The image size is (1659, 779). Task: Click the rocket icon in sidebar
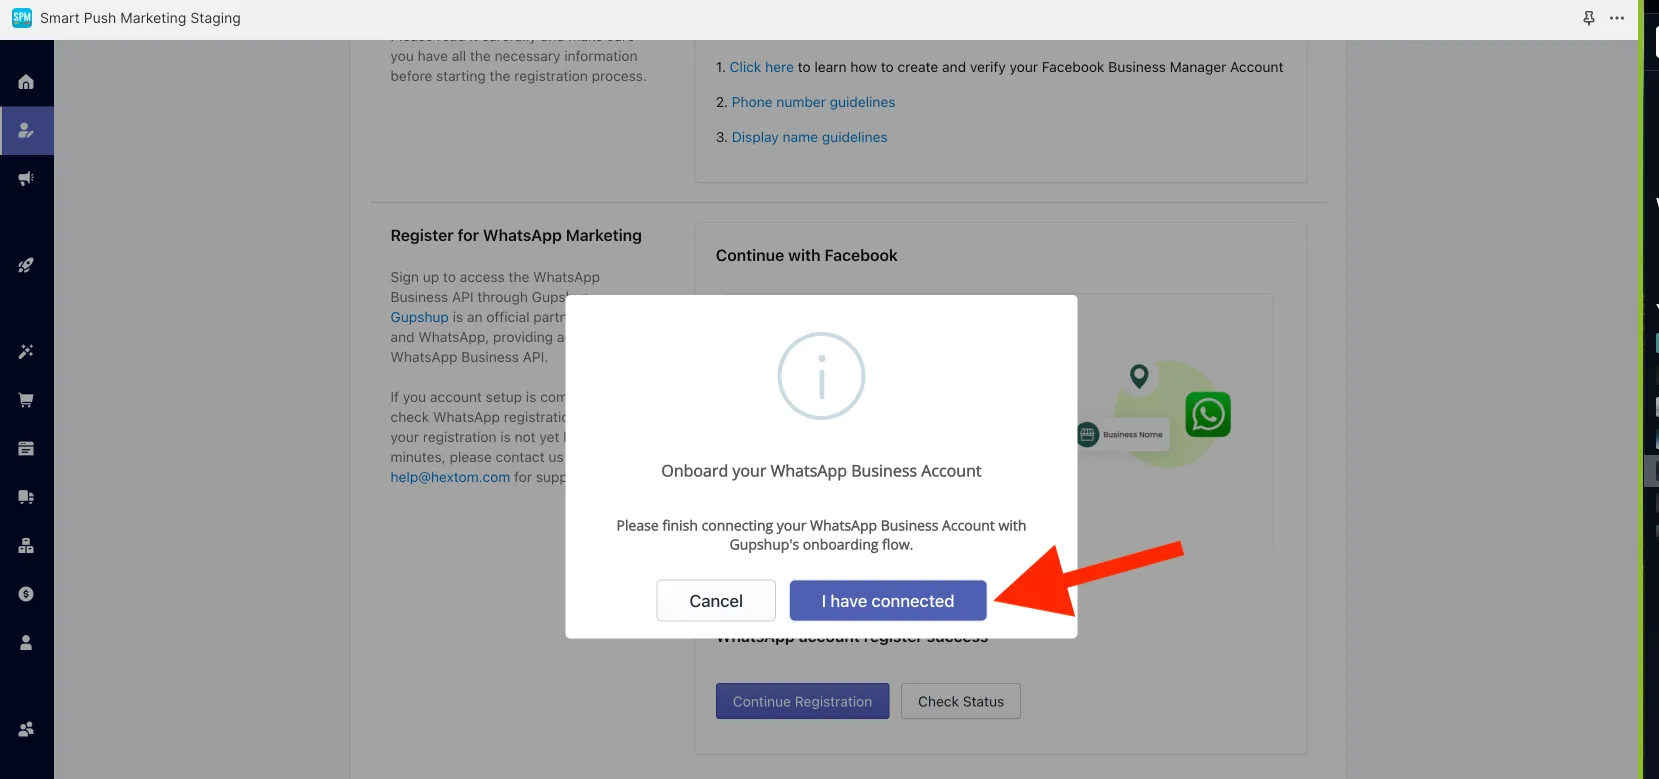[26, 265]
